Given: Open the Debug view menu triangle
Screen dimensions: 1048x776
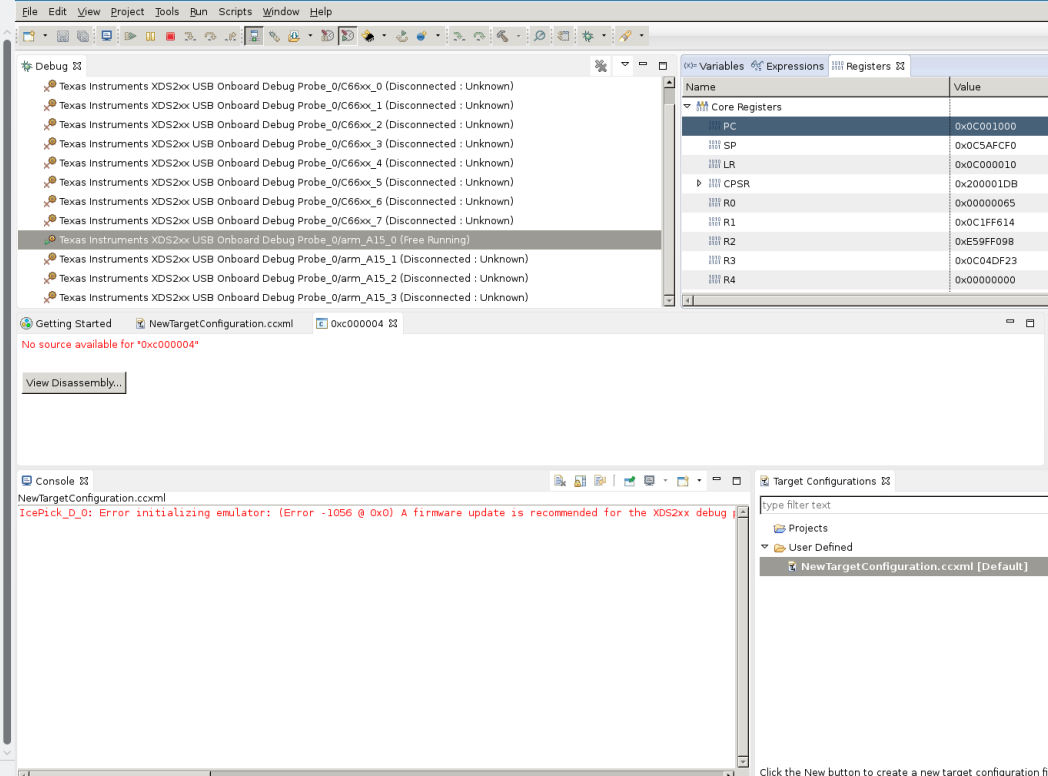Looking at the screenshot, I should point(625,65).
